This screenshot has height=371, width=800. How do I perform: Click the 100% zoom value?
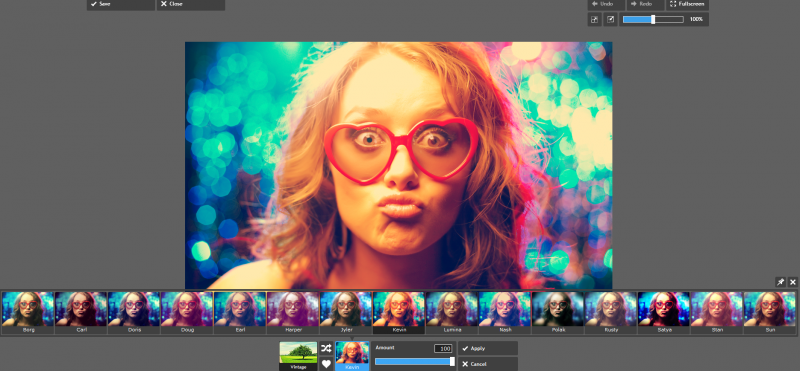point(696,19)
